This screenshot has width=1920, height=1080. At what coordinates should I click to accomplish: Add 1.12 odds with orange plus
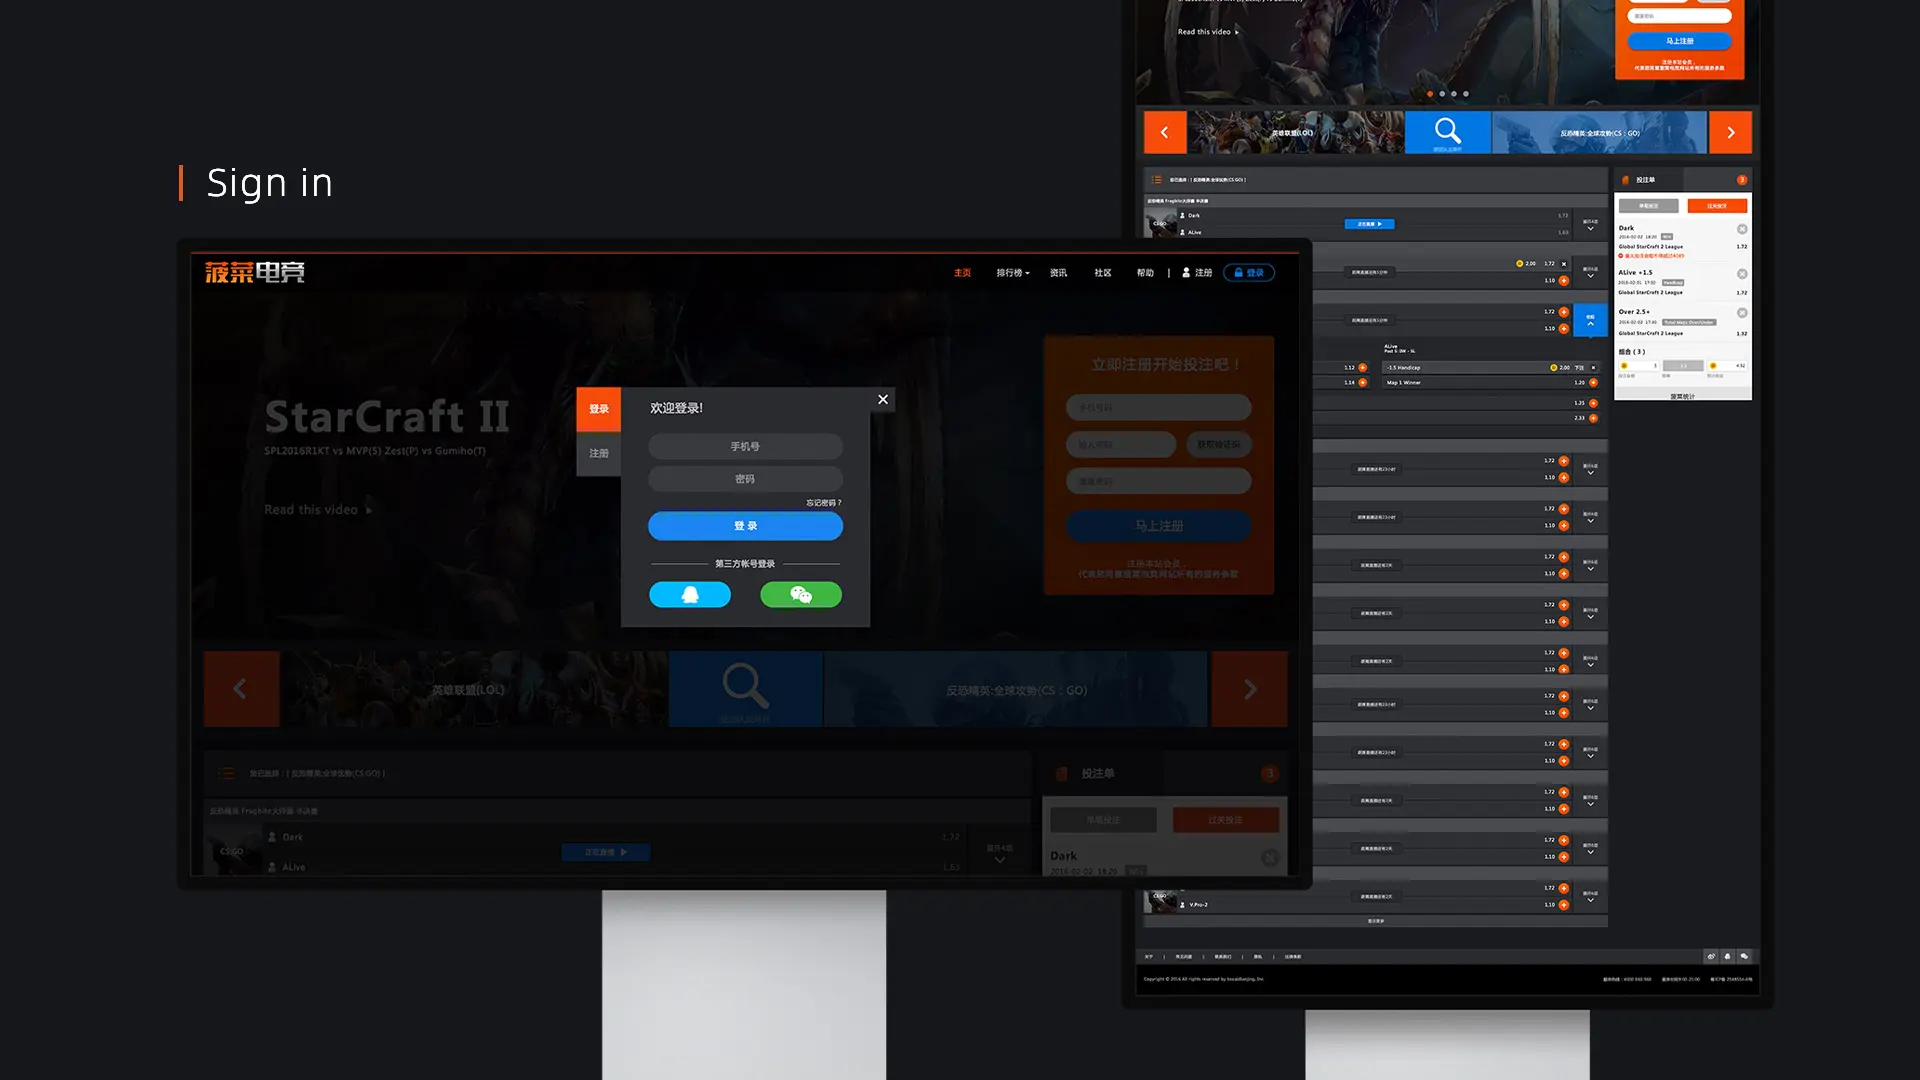pos(1362,368)
